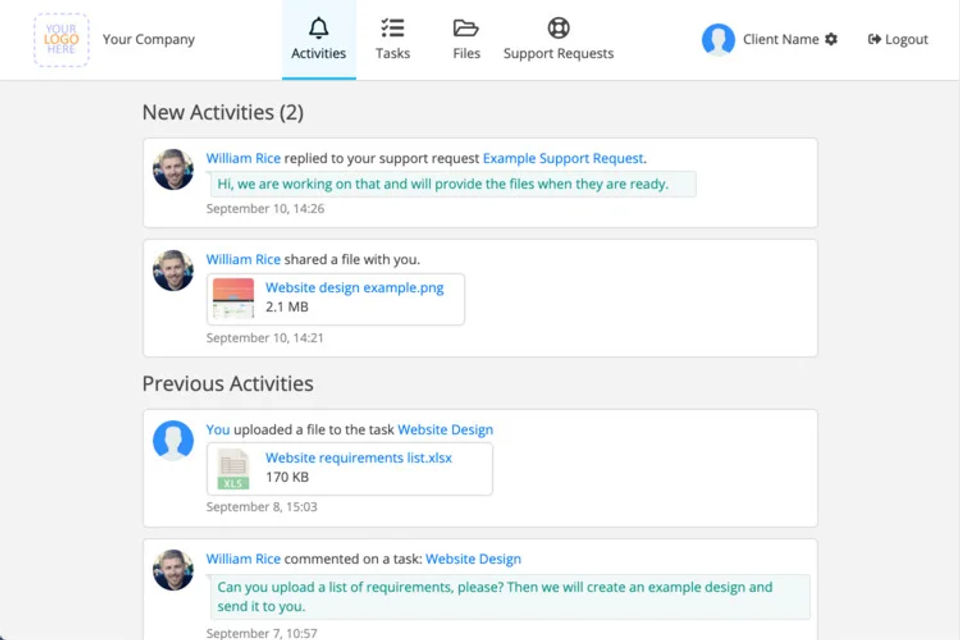The width and height of the screenshot is (960, 640).
Task: Open Website Design link in comment activity
Action: (473, 559)
